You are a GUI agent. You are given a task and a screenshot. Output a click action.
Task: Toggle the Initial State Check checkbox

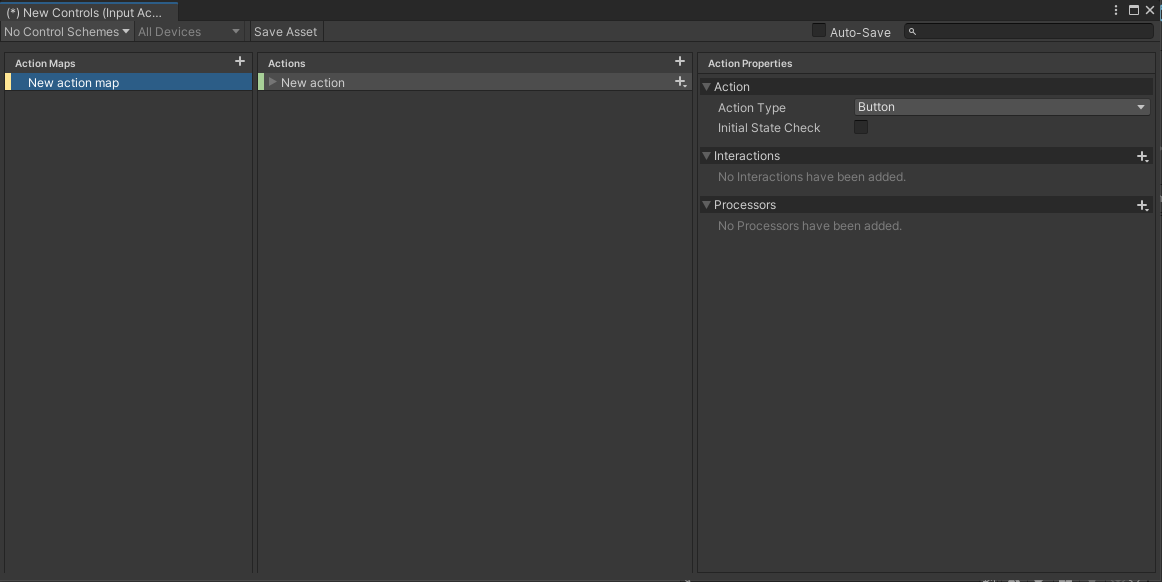861,128
